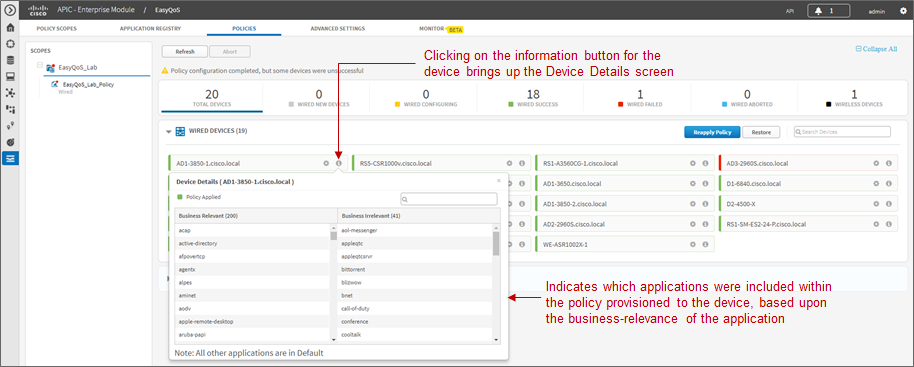914x367 pixels.
Task: Click the Refresh button
Action: 184,51
